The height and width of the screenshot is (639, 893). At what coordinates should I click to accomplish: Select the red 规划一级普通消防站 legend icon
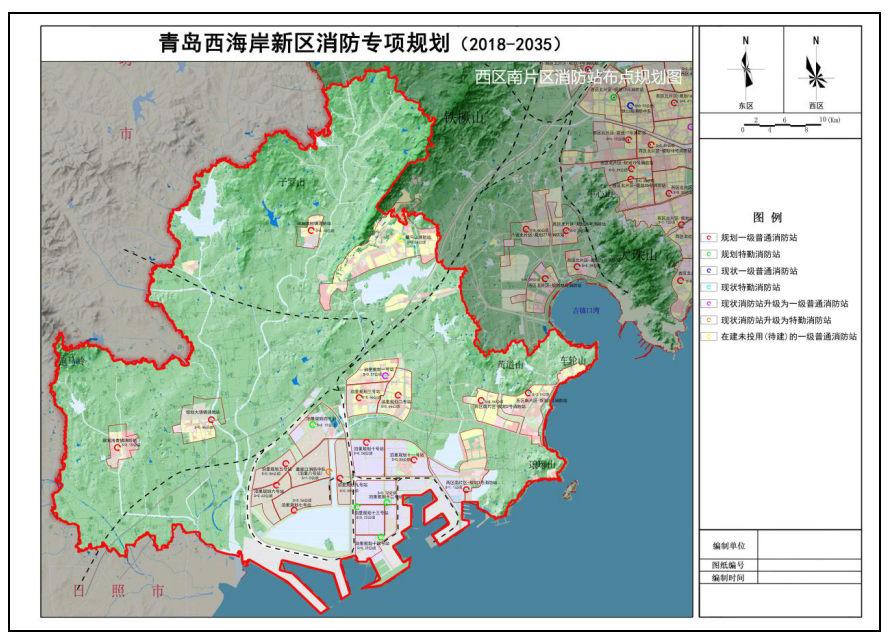(x=709, y=238)
